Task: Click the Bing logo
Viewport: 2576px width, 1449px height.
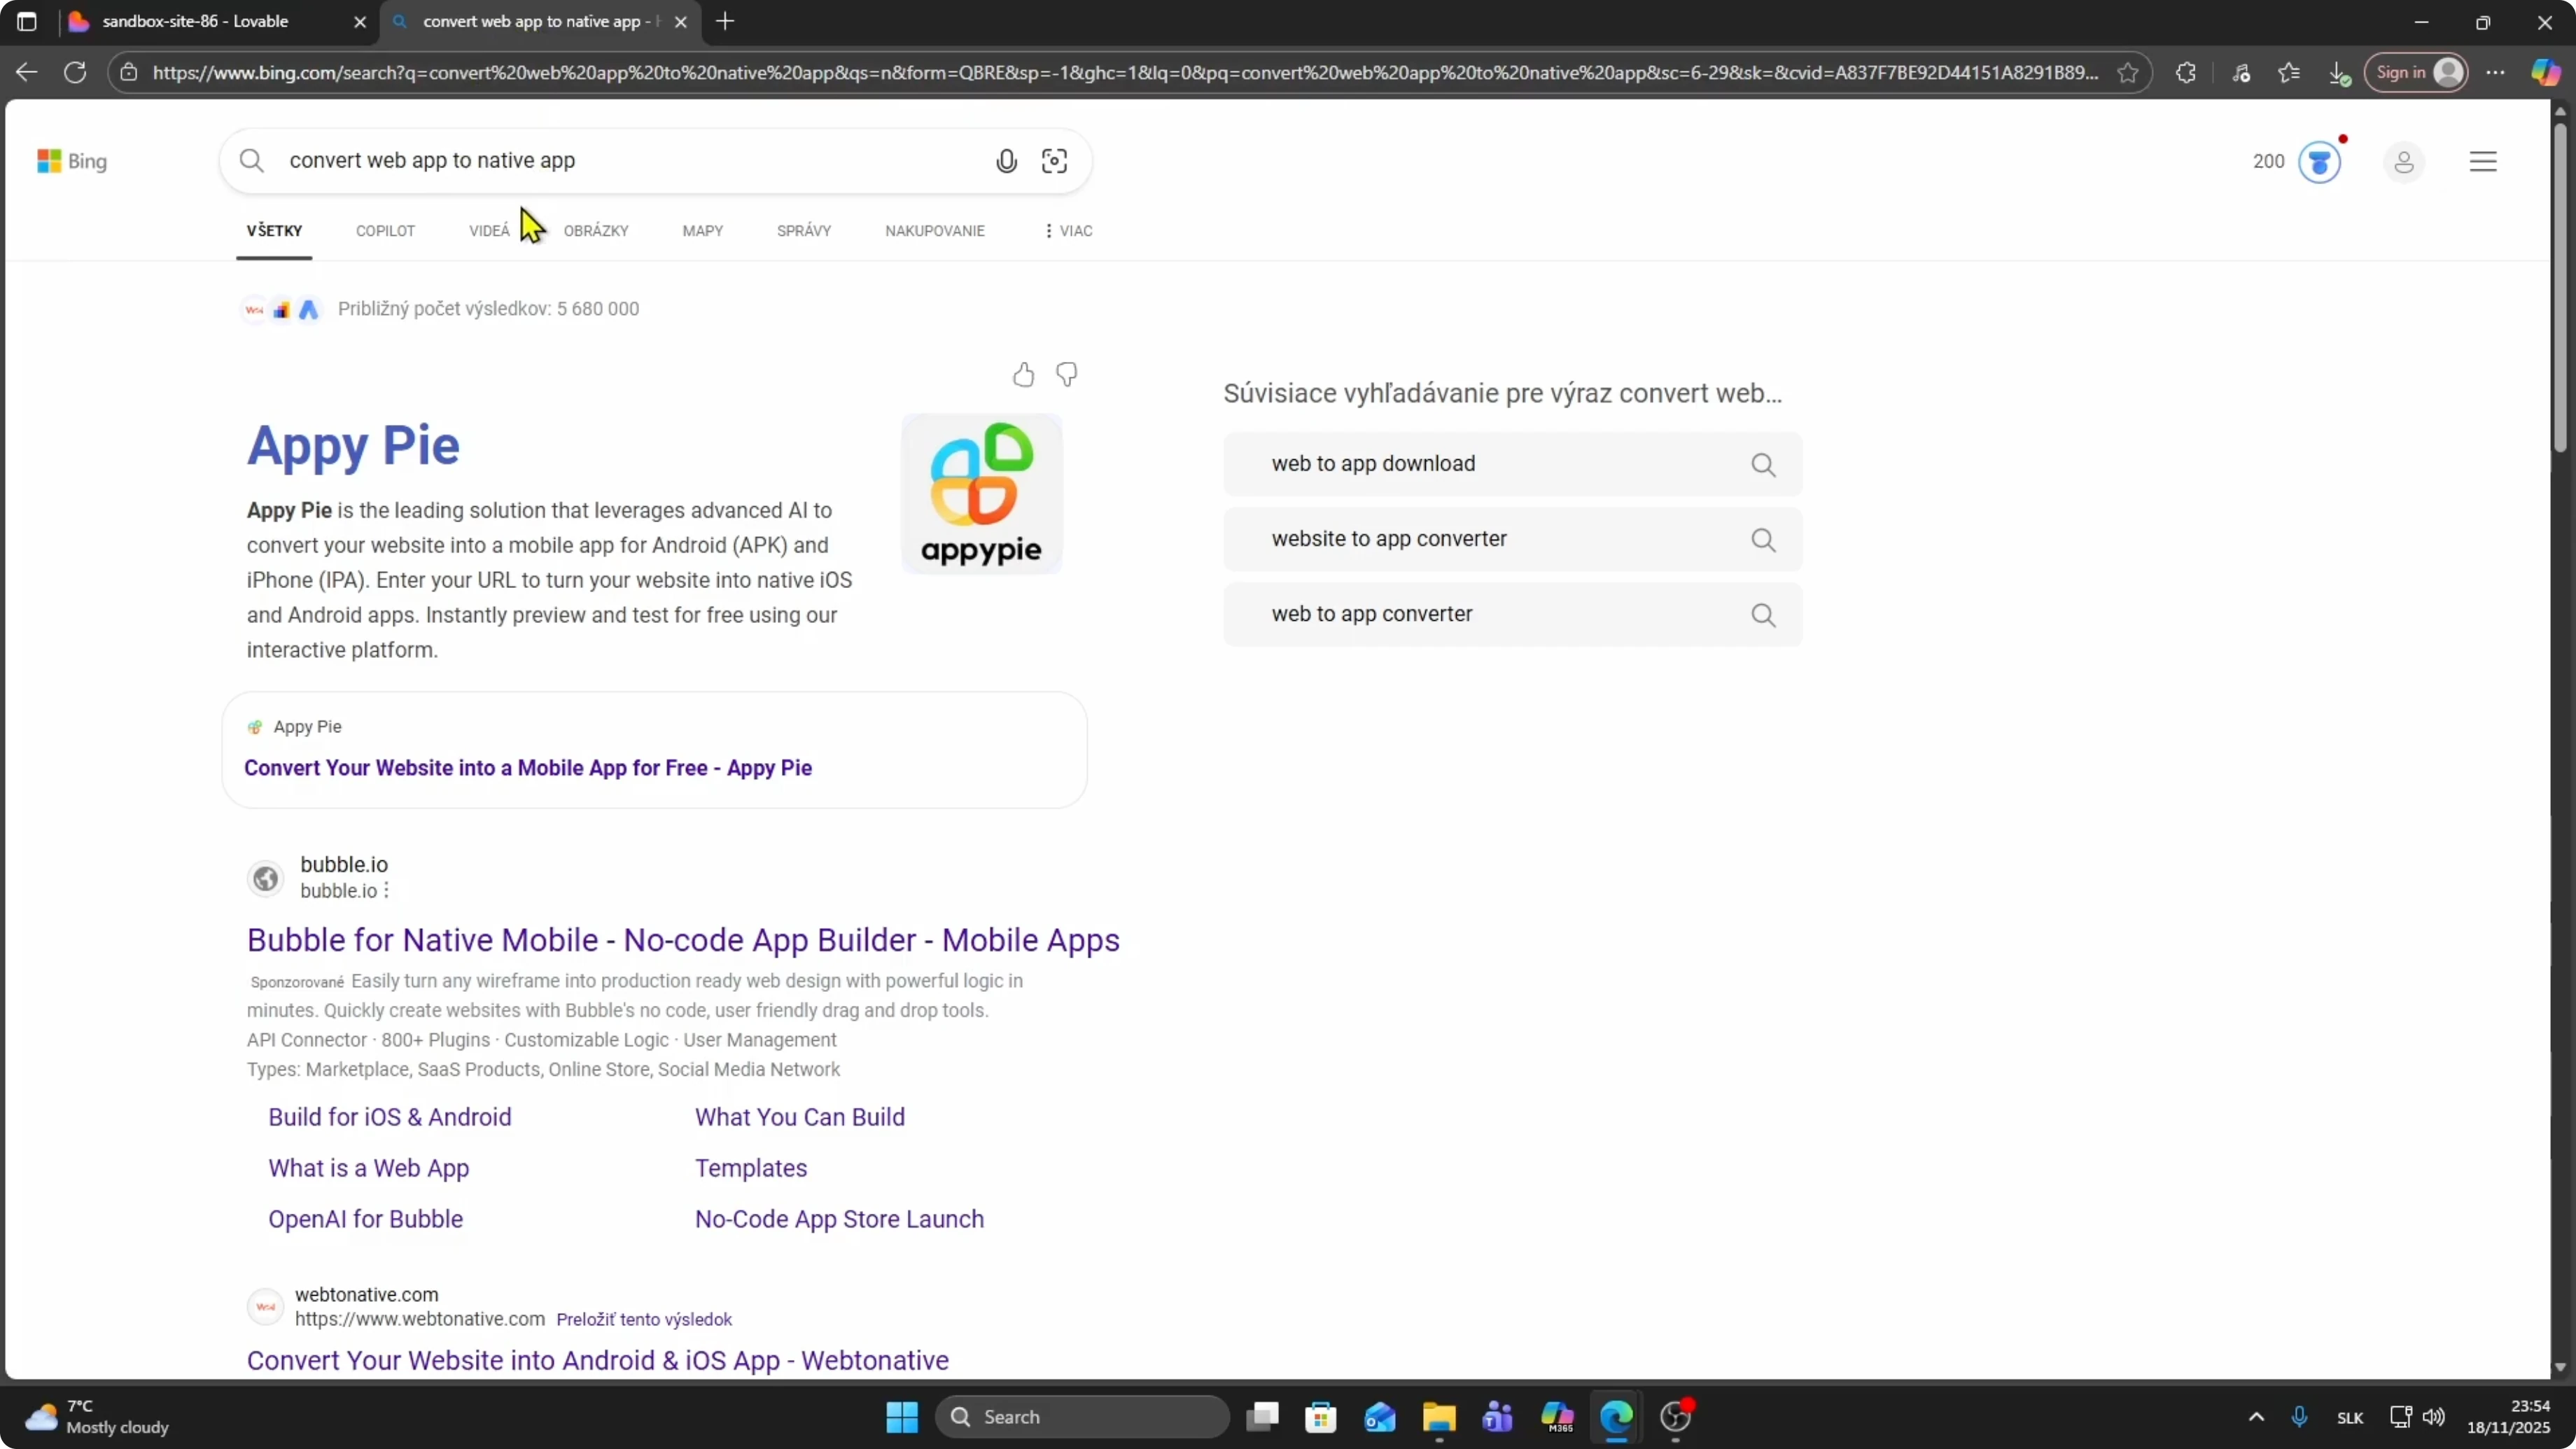Action: coord(72,161)
